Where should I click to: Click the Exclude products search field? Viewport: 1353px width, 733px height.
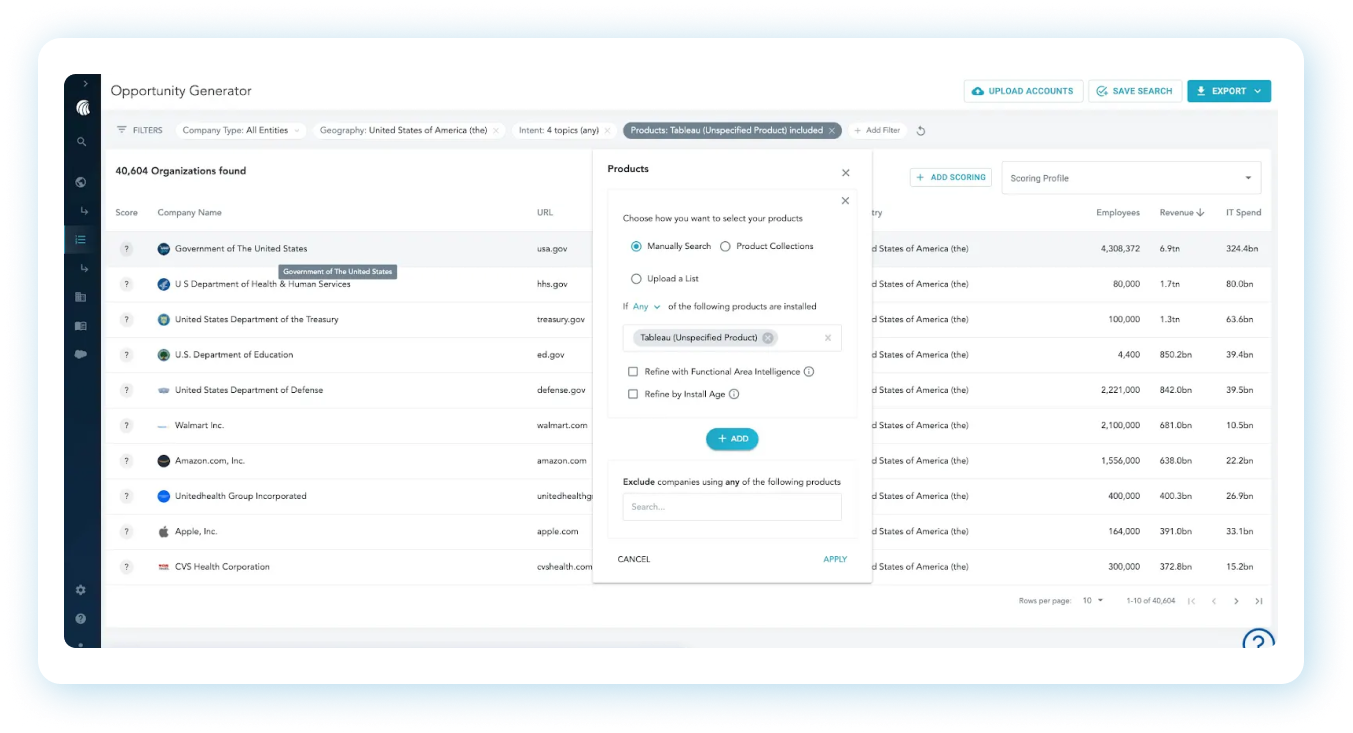732,507
